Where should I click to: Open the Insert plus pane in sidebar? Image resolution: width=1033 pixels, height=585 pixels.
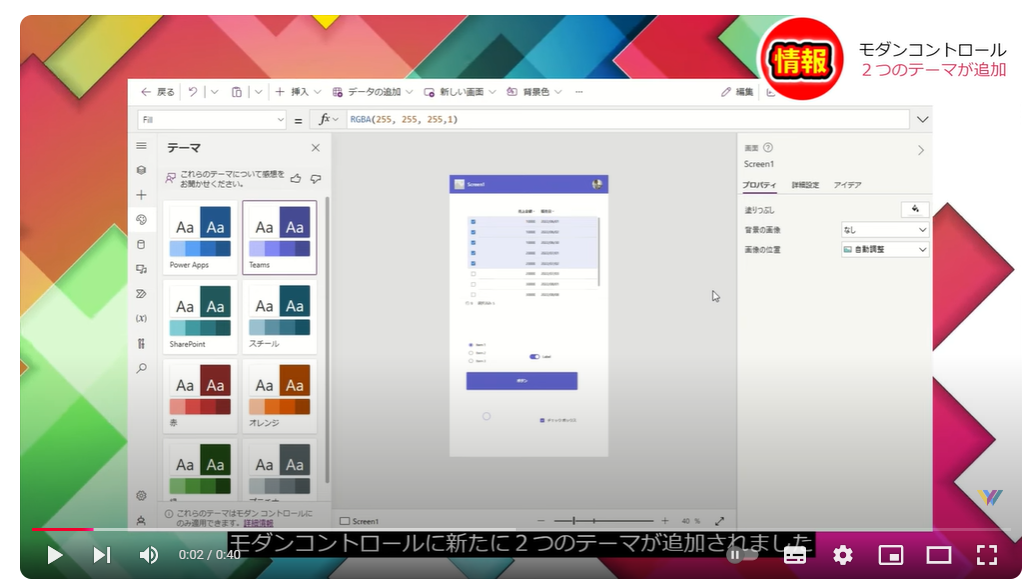point(142,195)
